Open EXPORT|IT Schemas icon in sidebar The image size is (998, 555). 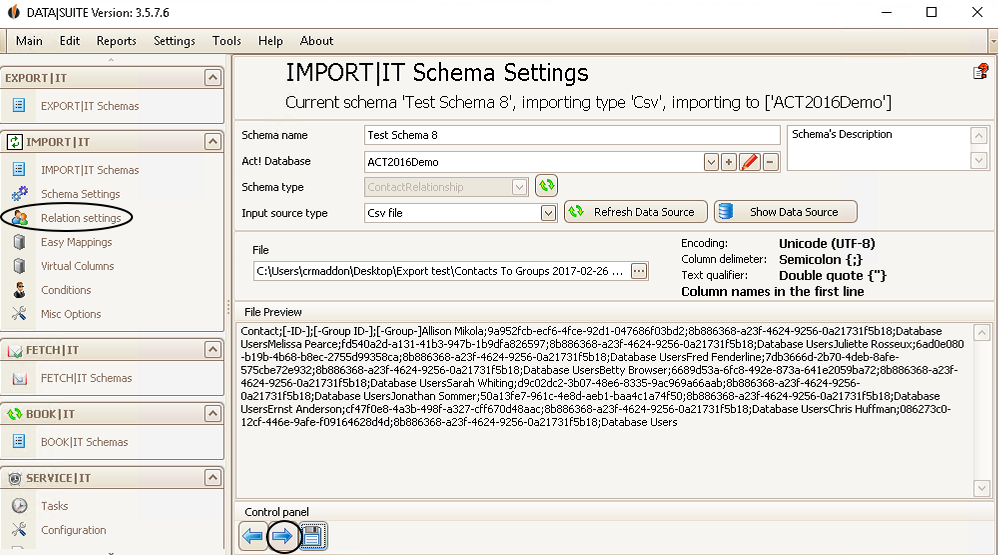[x=19, y=105]
